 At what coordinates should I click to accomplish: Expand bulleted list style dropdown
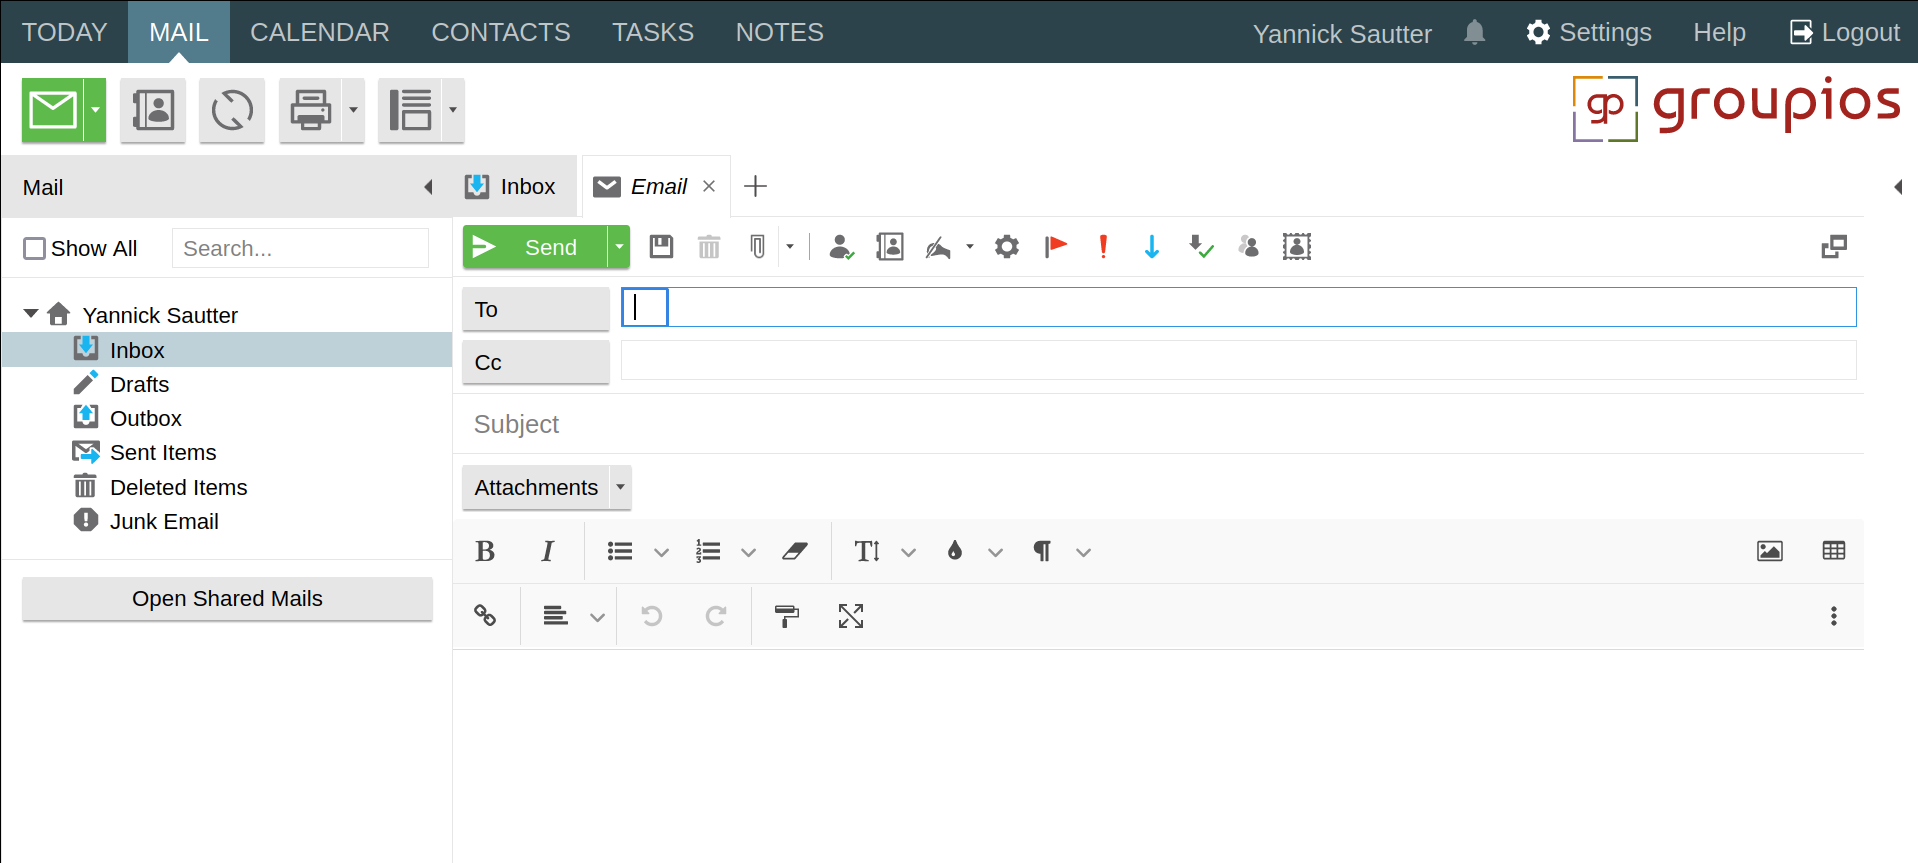661,552
